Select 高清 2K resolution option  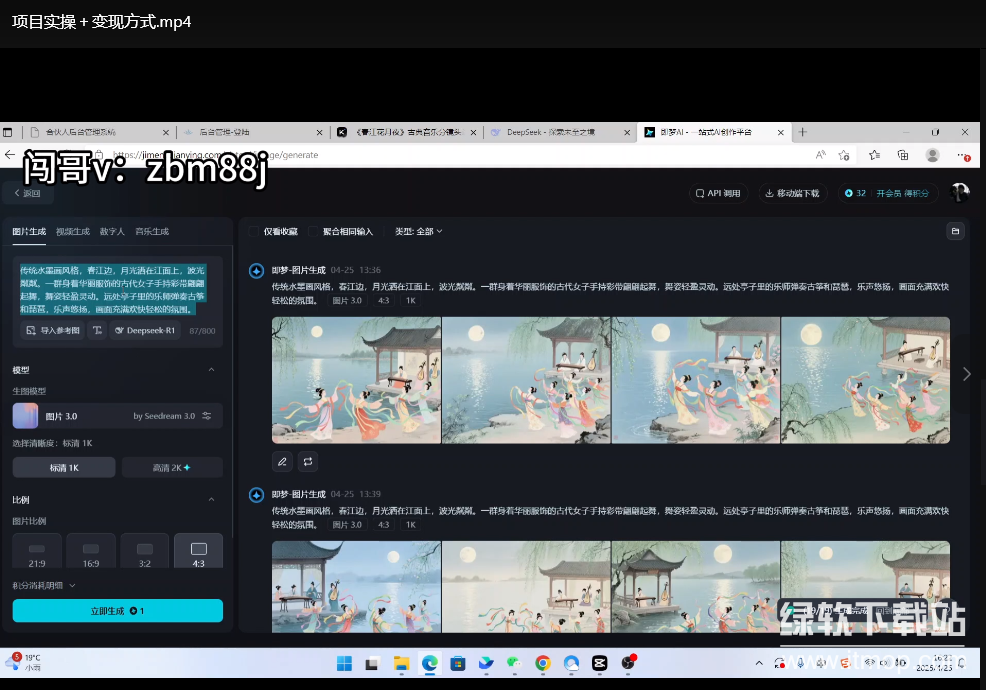172,467
